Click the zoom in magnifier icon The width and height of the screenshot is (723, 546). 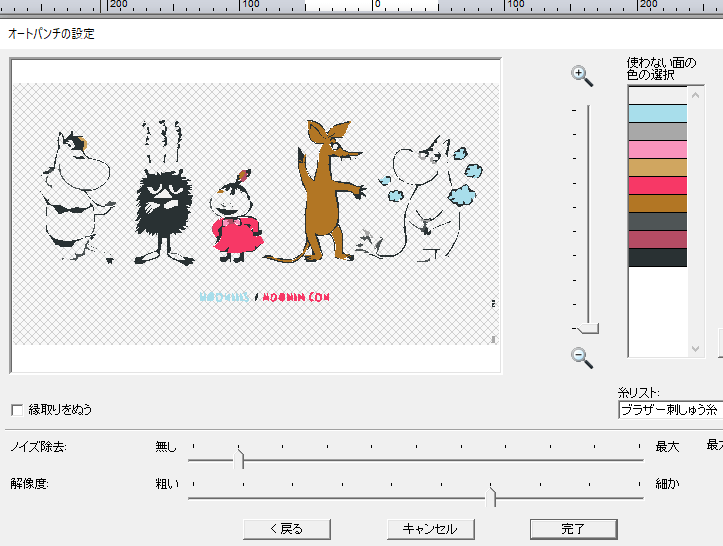pyautogui.click(x=581, y=76)
